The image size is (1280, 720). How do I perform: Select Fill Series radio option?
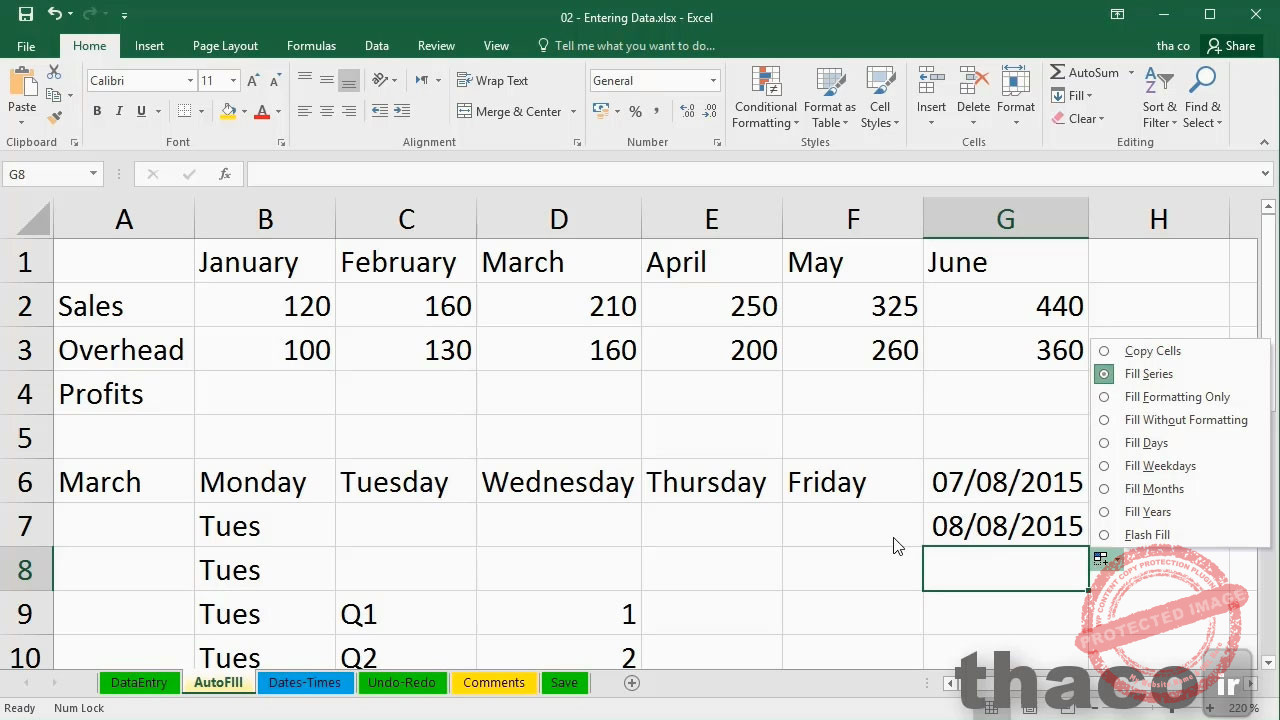click(x=1104, y=374)
